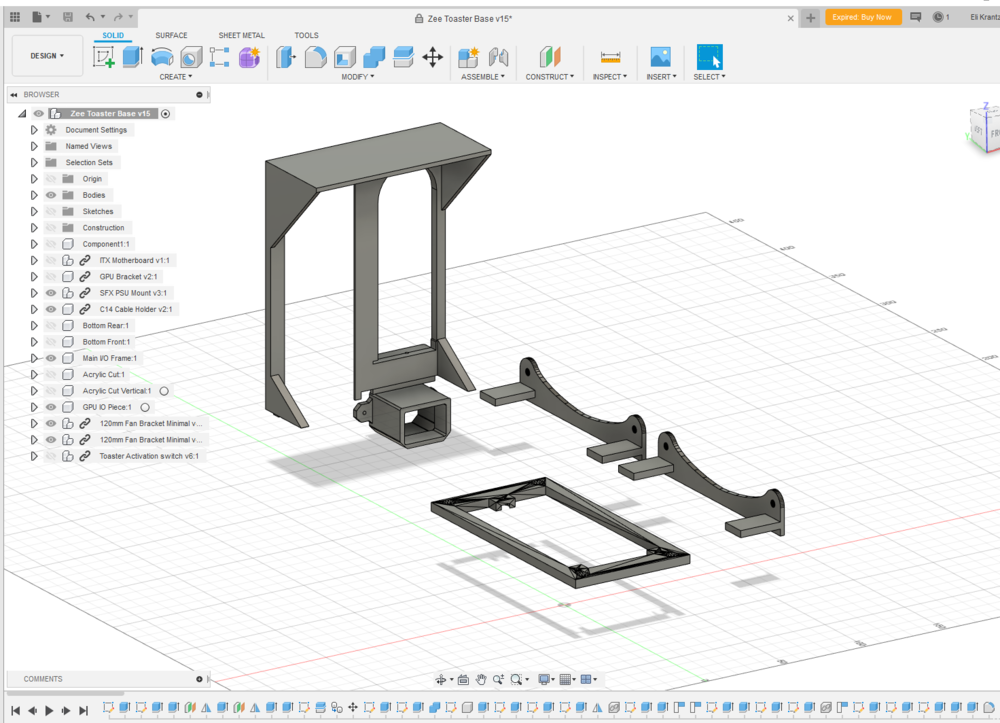1000x723 pixels.
Task: Select the Create Sketch tool
Action: pyautogui.click(x=104, y=57)
